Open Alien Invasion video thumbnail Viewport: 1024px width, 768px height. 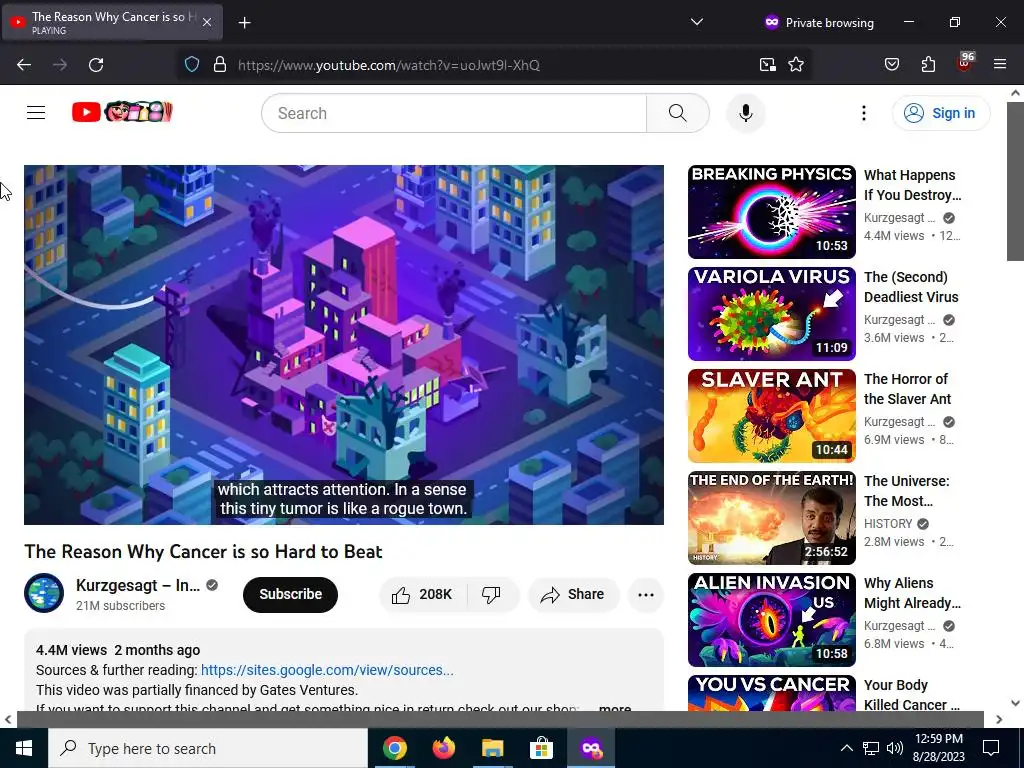(771, 619)
